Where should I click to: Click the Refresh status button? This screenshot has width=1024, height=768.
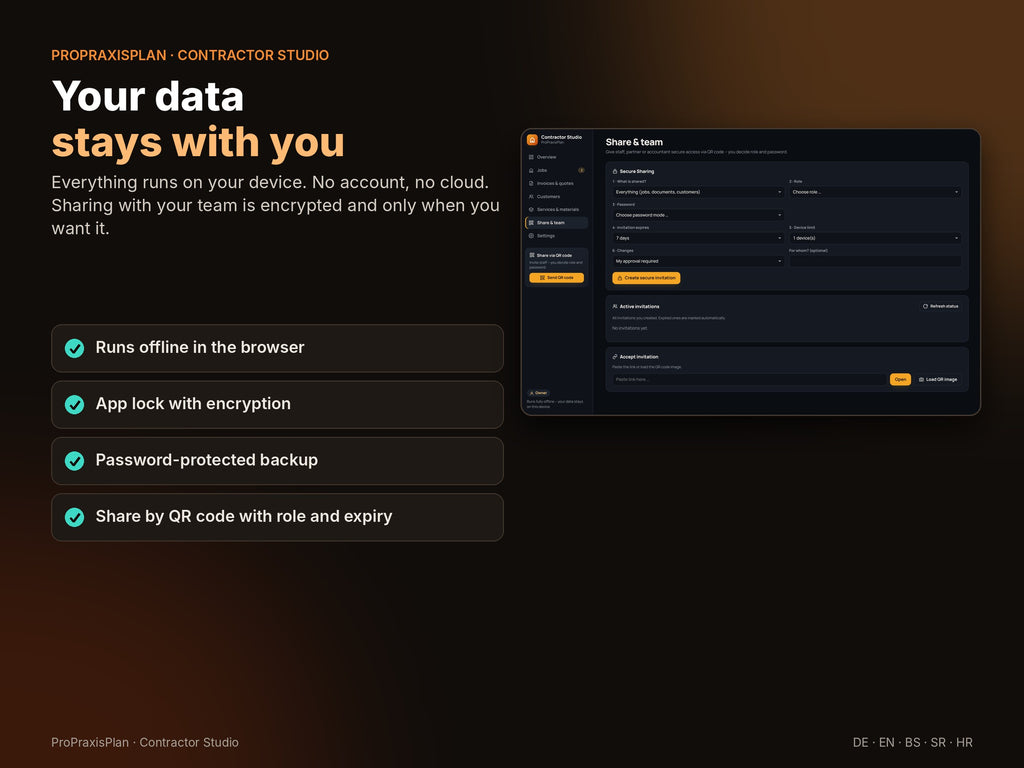click(x=940, y=306)
